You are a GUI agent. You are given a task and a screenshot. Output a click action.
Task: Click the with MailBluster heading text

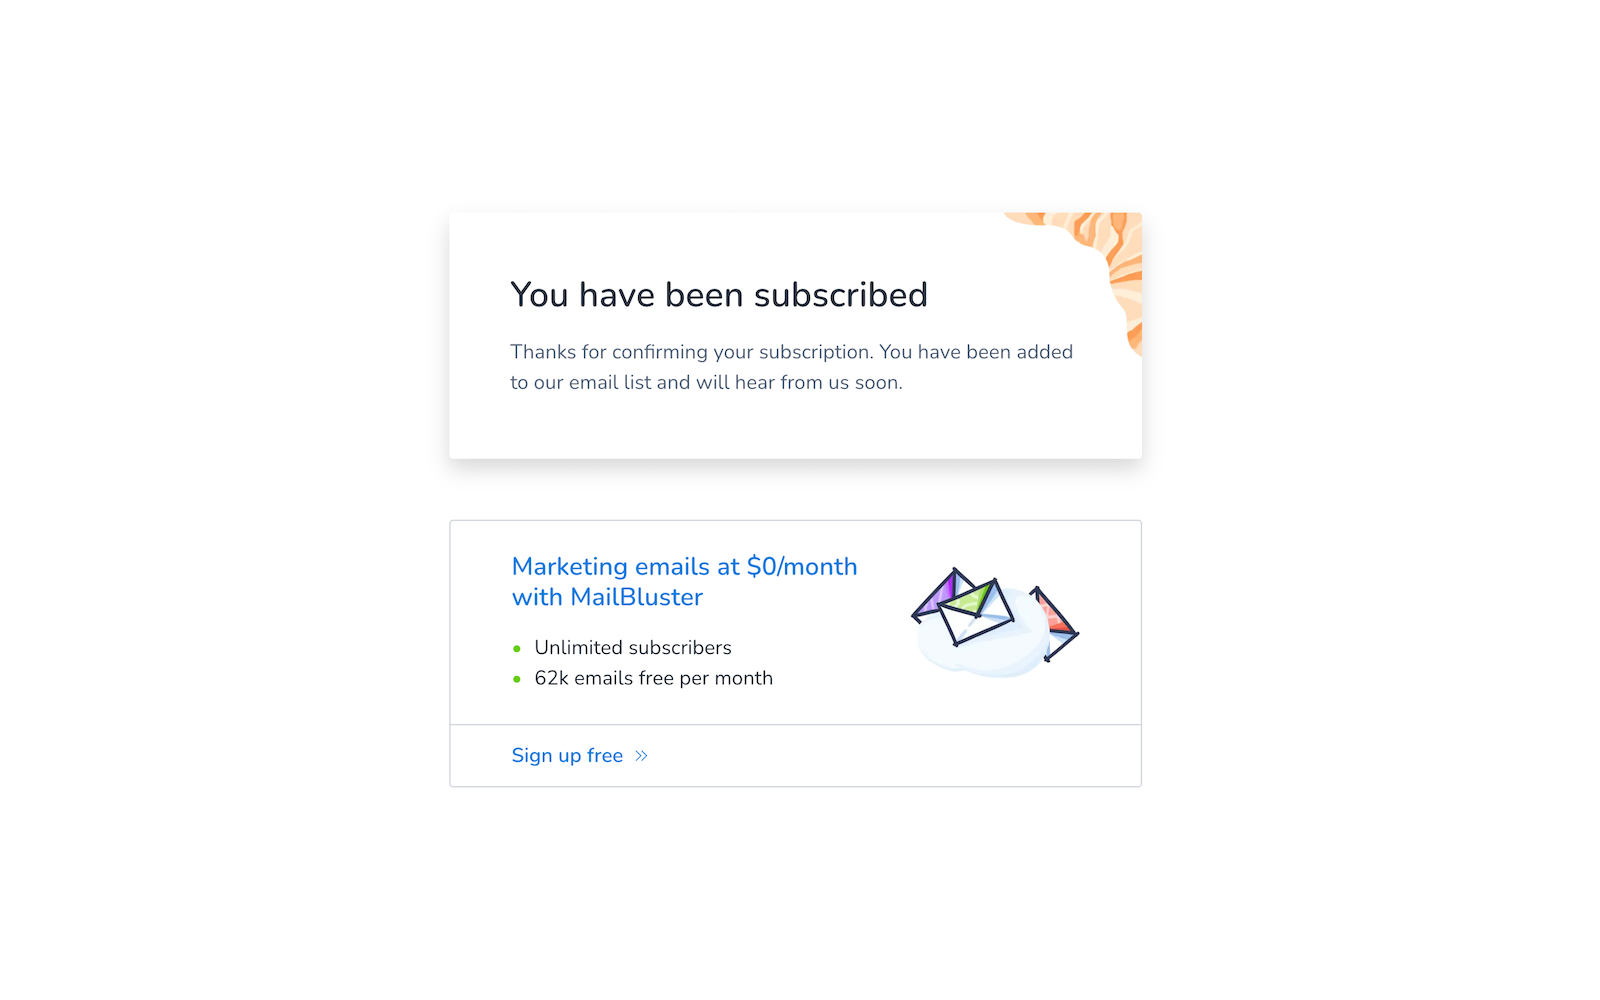pyautogui.click(x=607, y=597)
